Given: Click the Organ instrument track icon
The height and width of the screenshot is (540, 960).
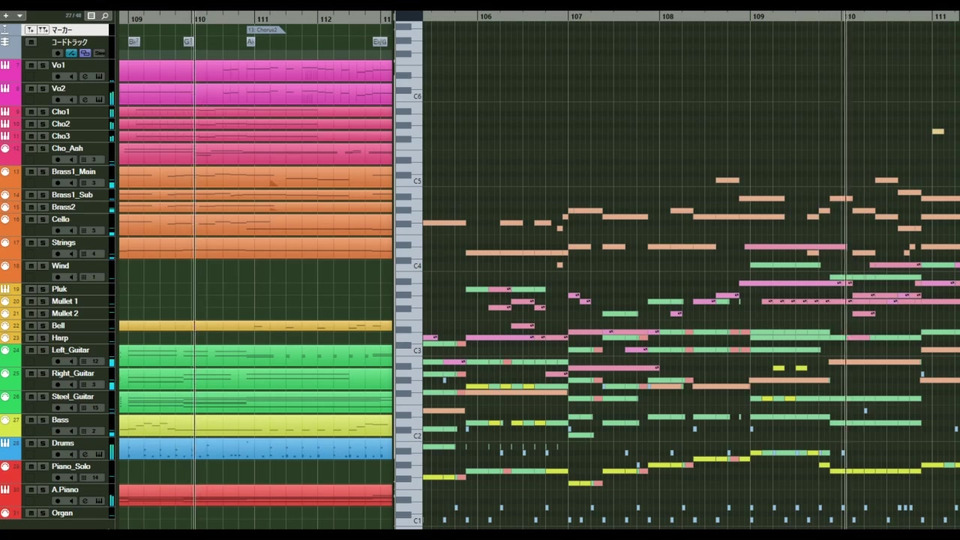Looking at the screenshot, I should coord(5,513).
